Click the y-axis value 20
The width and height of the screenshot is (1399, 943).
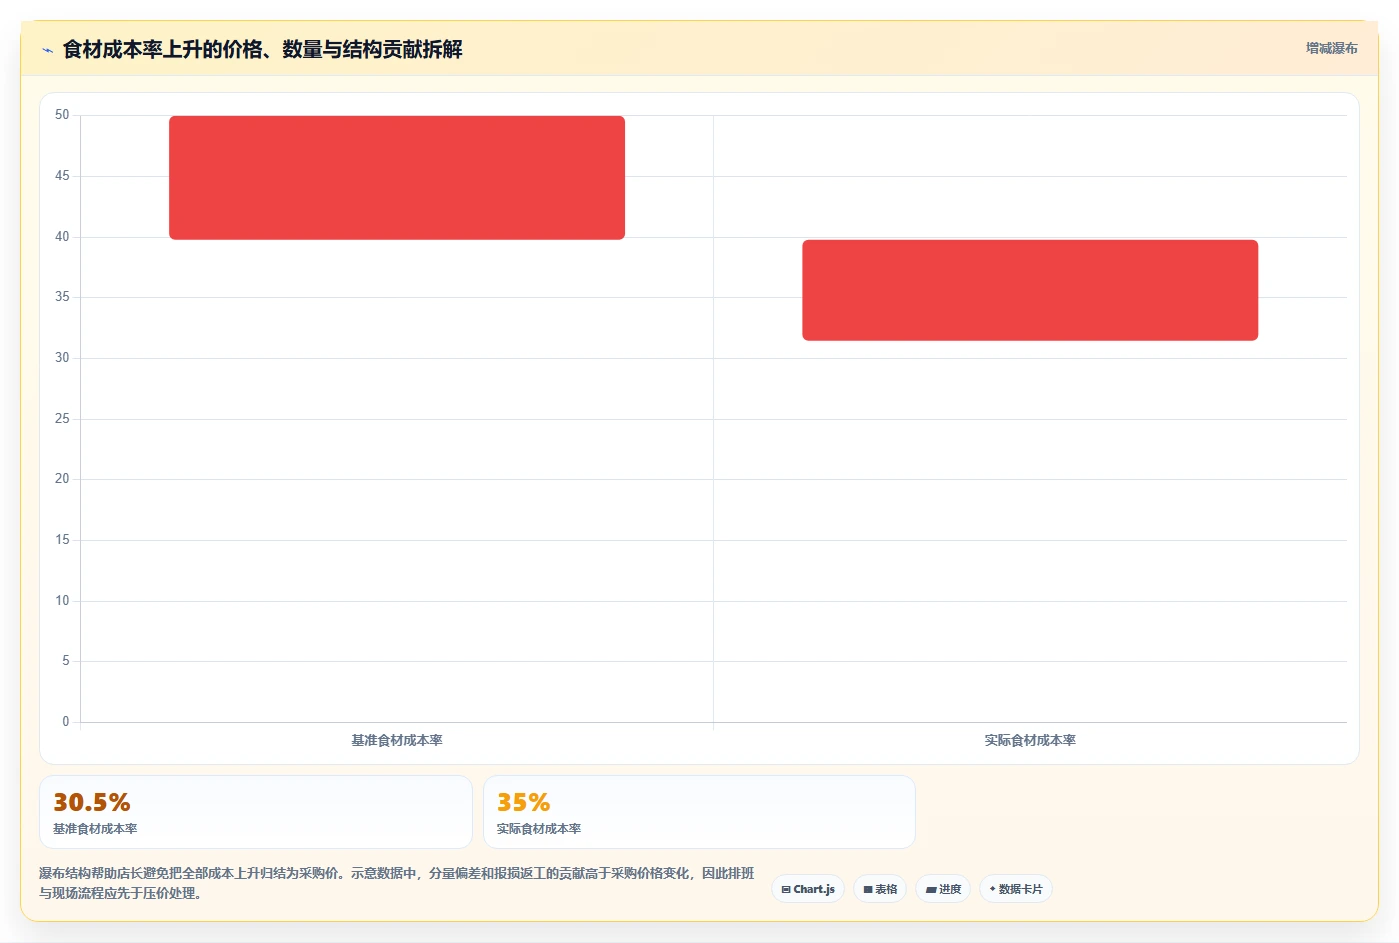coord(62,479)
